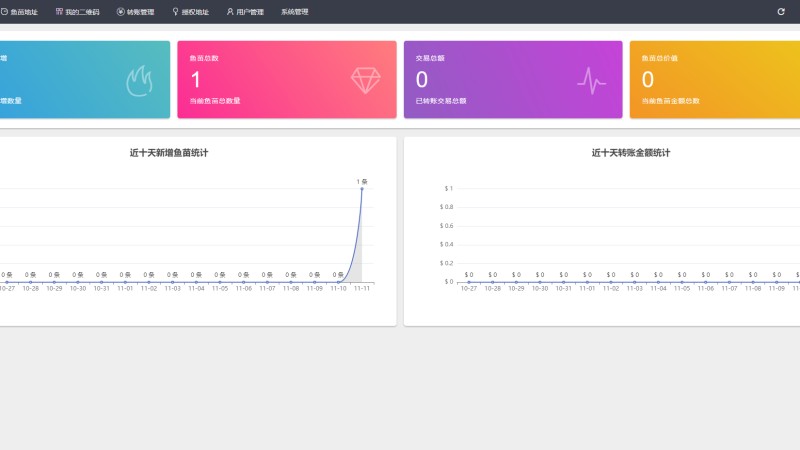
Task: Click the value 0 on the 鱼苗总价值 card
Action: point(647,80)
